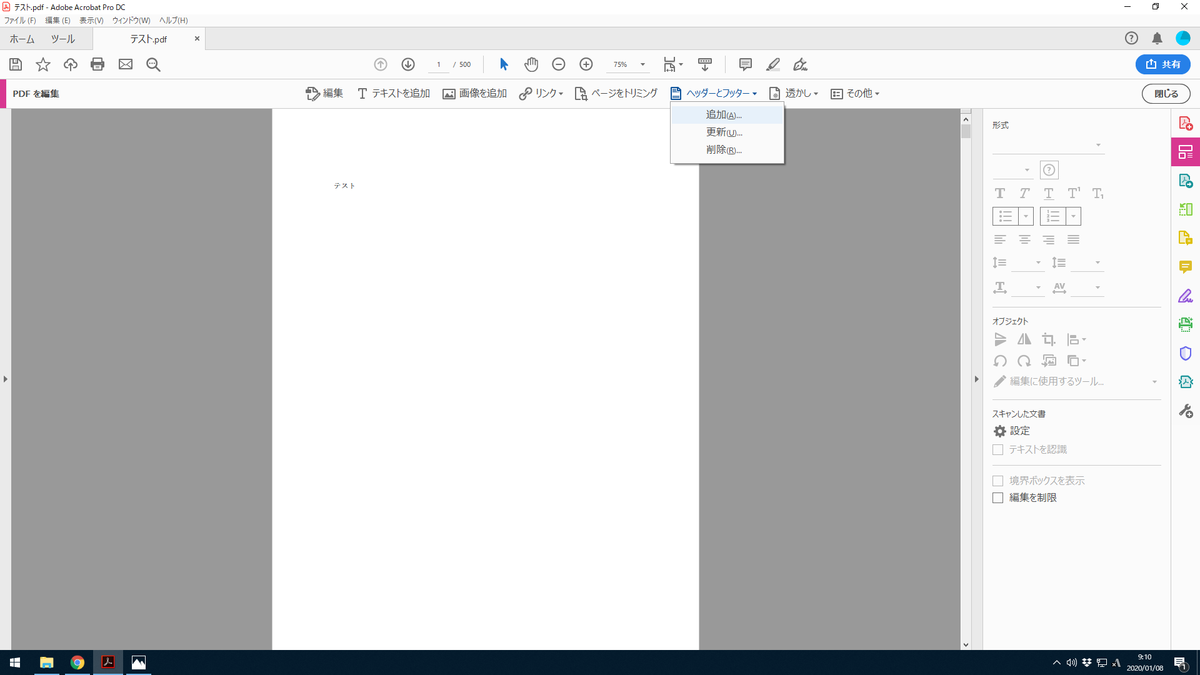Image resolution: width=1200 pixels, height=675 pixels.
Task: Show notifications bell icon
Action: point(1157,38)
